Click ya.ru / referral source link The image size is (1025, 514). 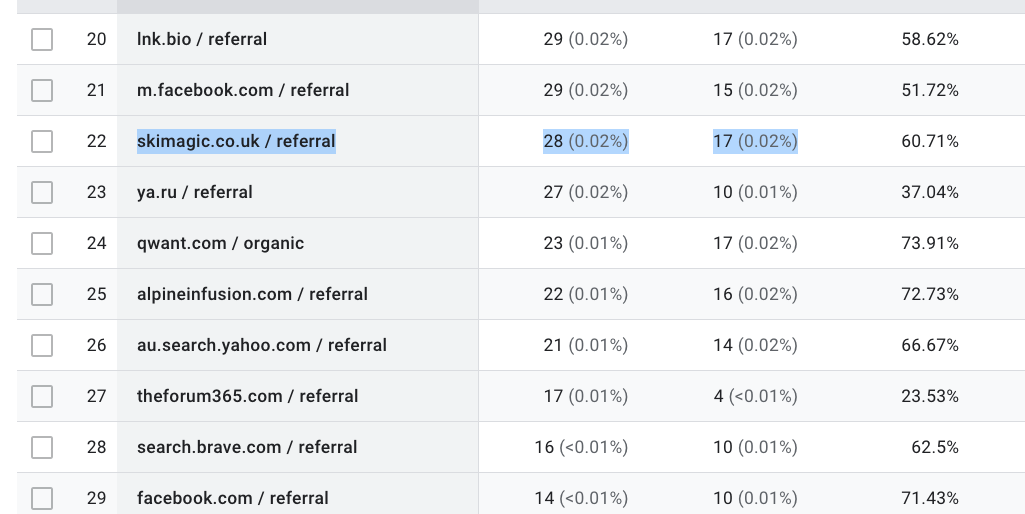(194, 193)
